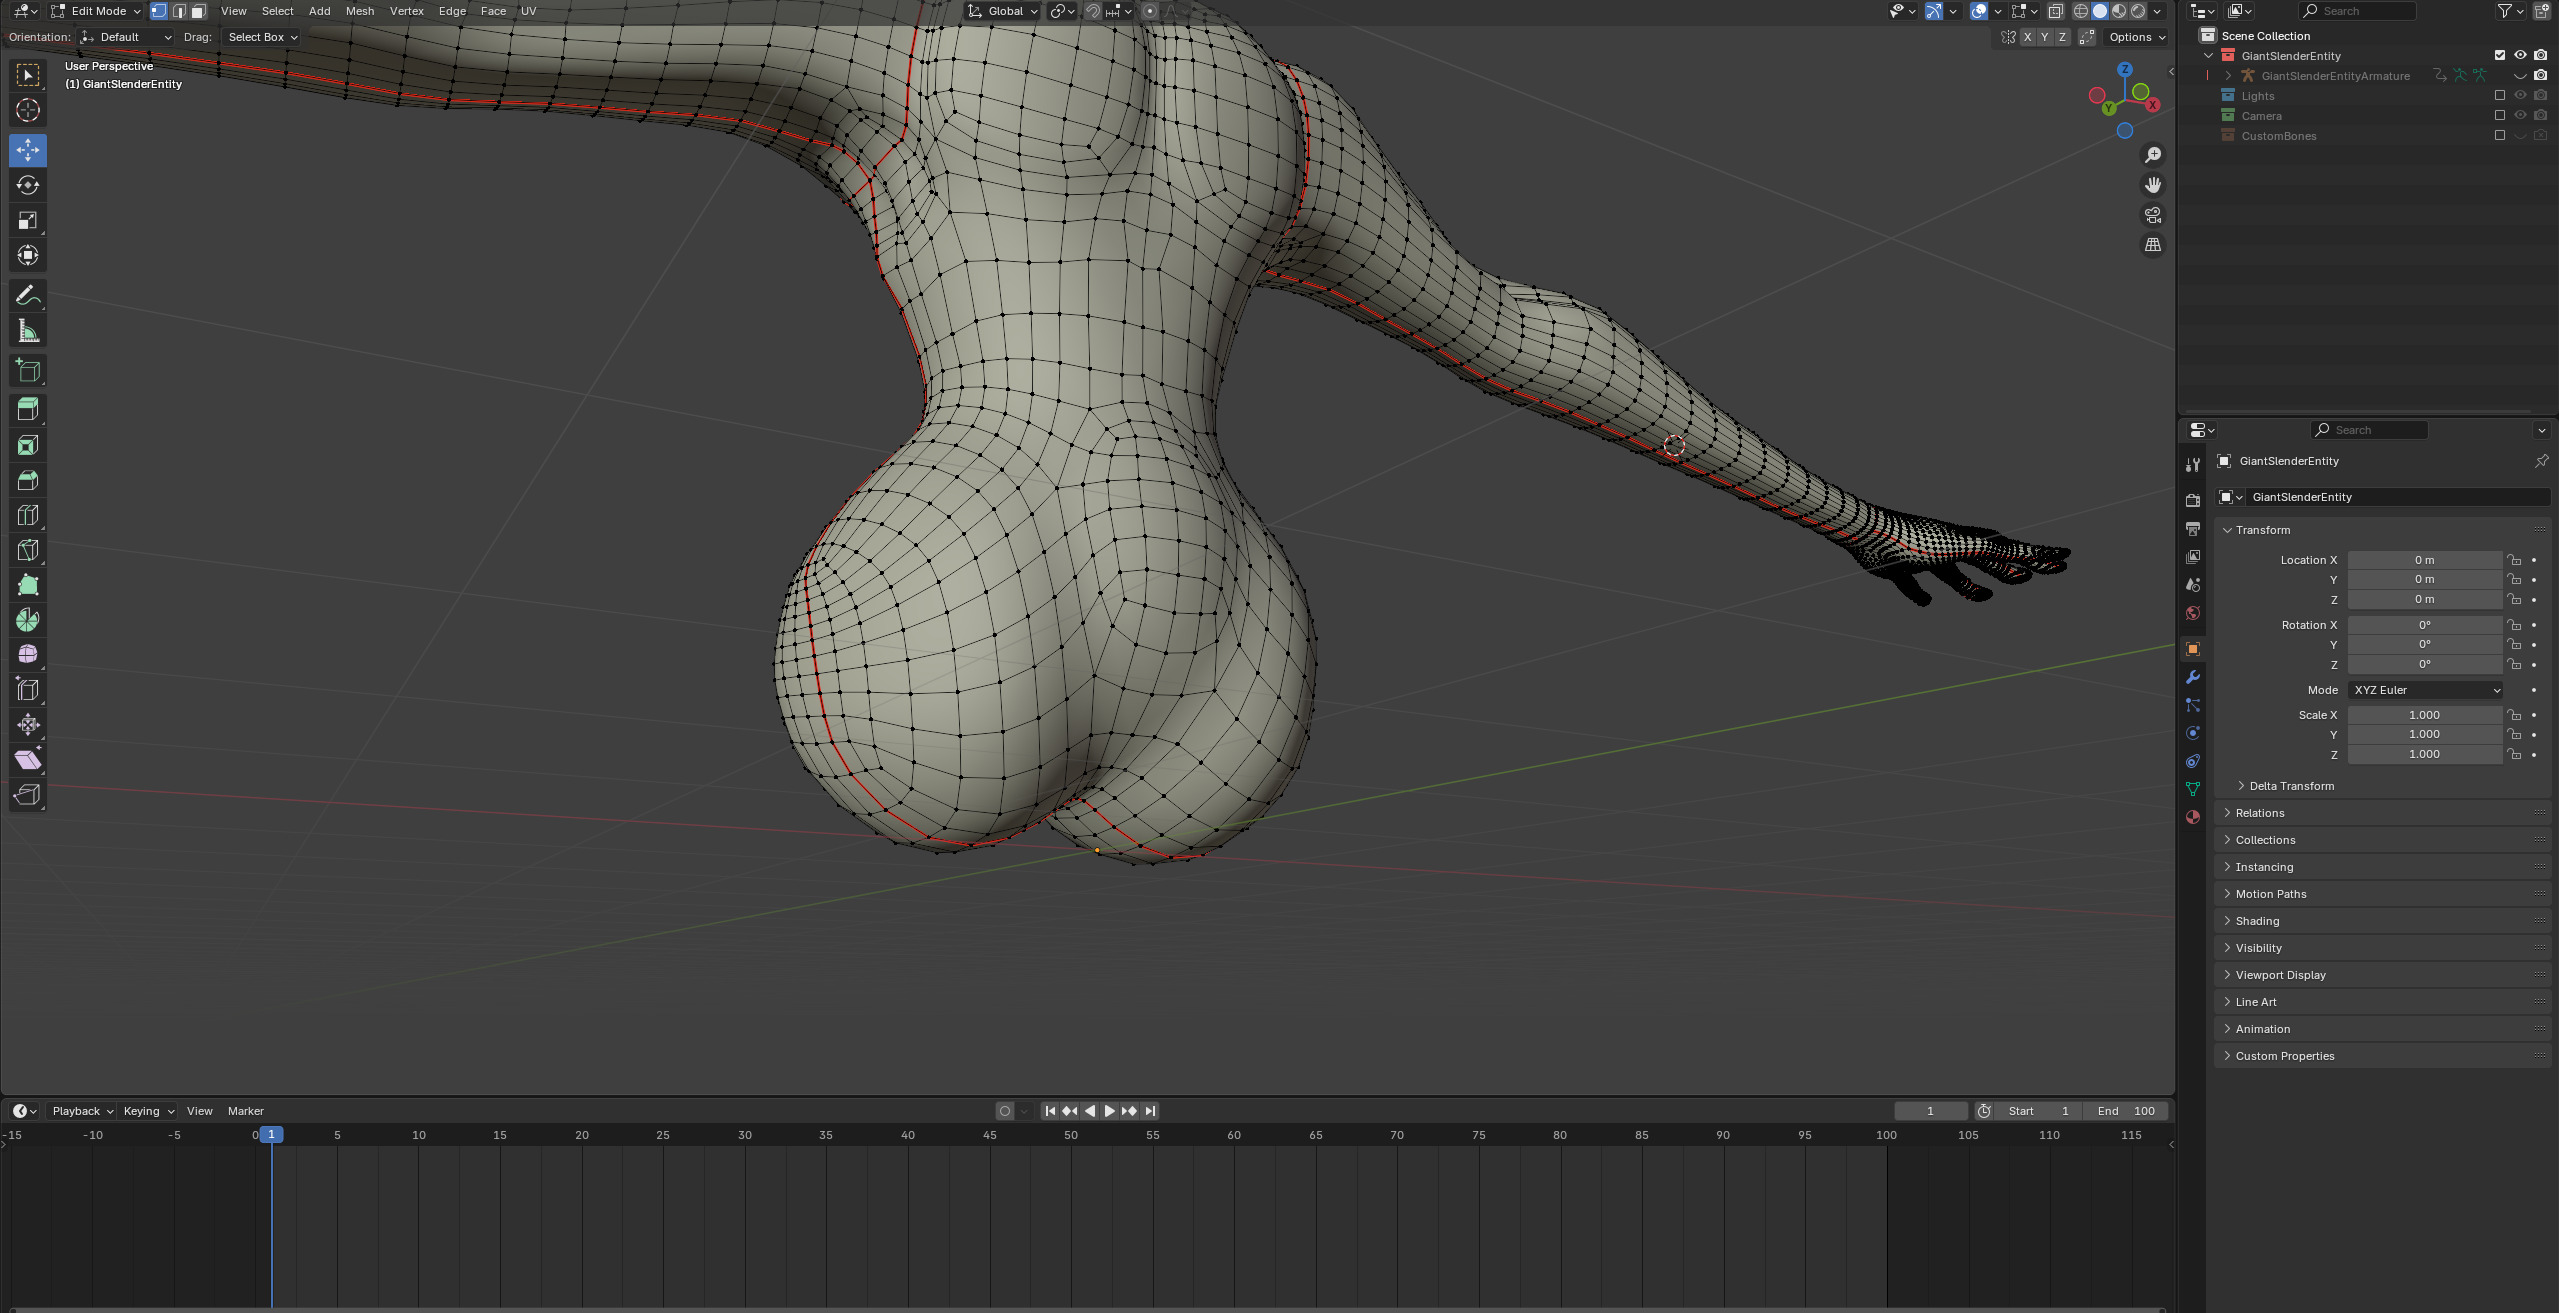This screenshot has height=1313, width=2559.
Task: Select the Edge Slide tool
Action: tap(28, 690)
